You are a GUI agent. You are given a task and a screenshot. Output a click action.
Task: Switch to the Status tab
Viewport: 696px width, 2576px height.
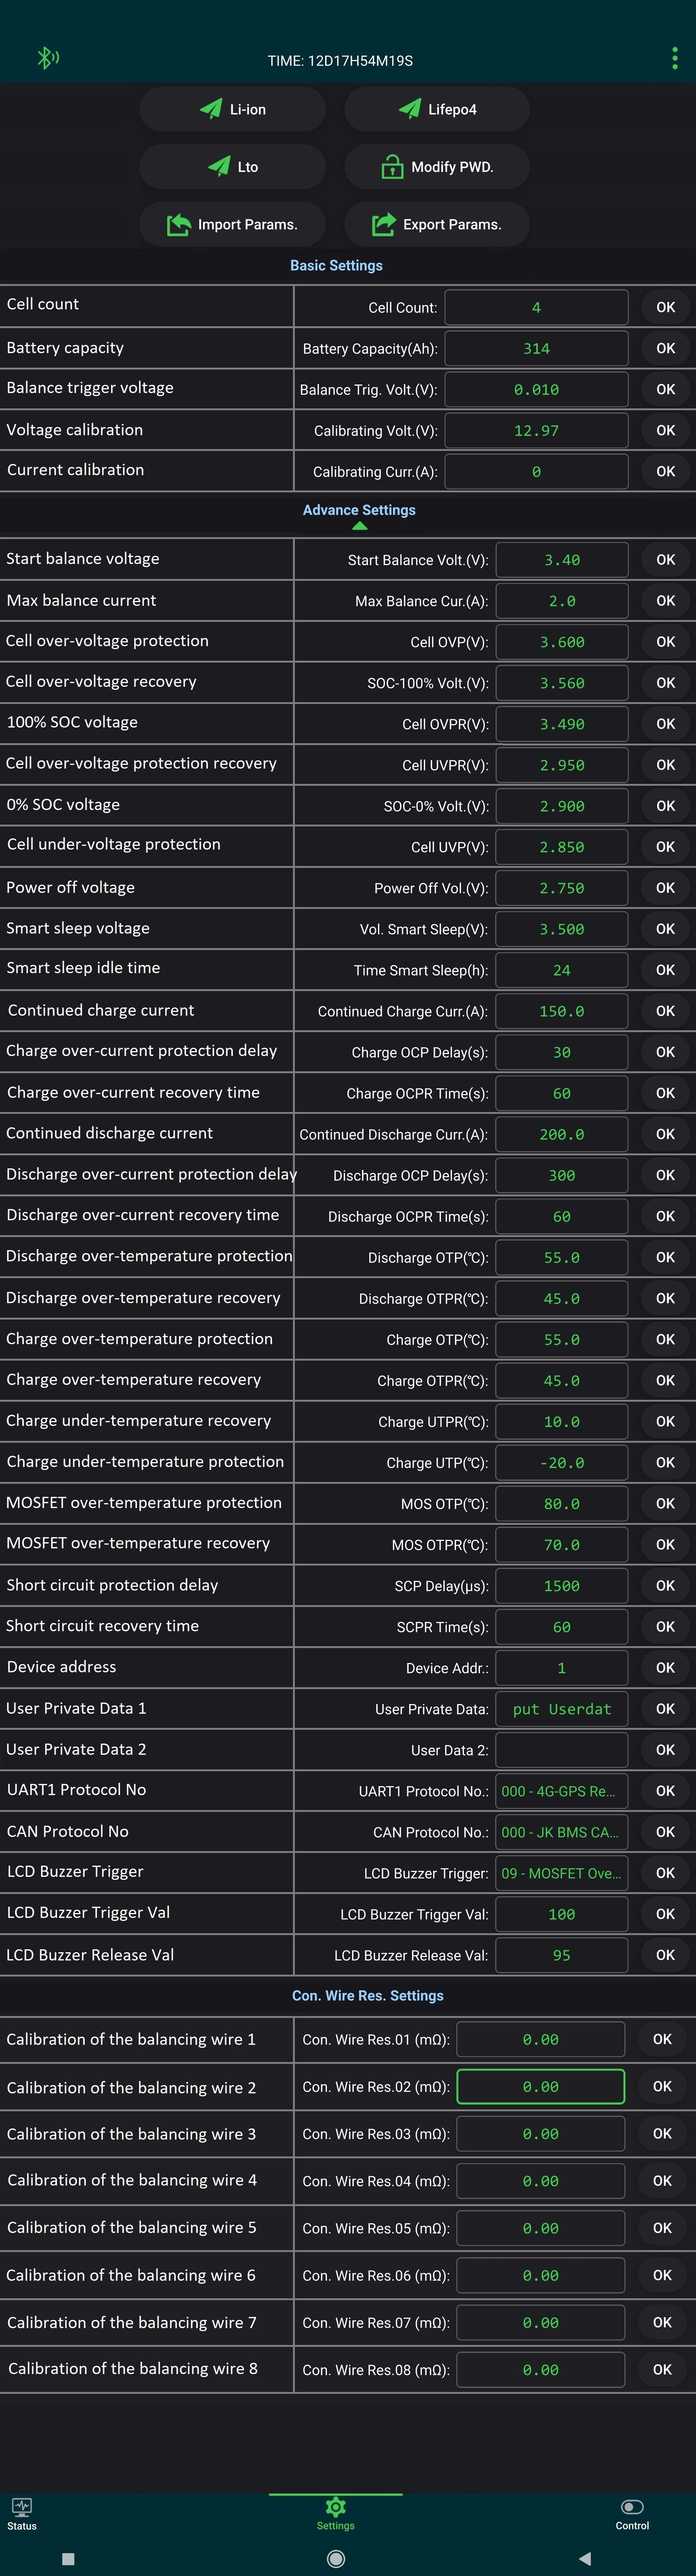(x=22, y=2513)
